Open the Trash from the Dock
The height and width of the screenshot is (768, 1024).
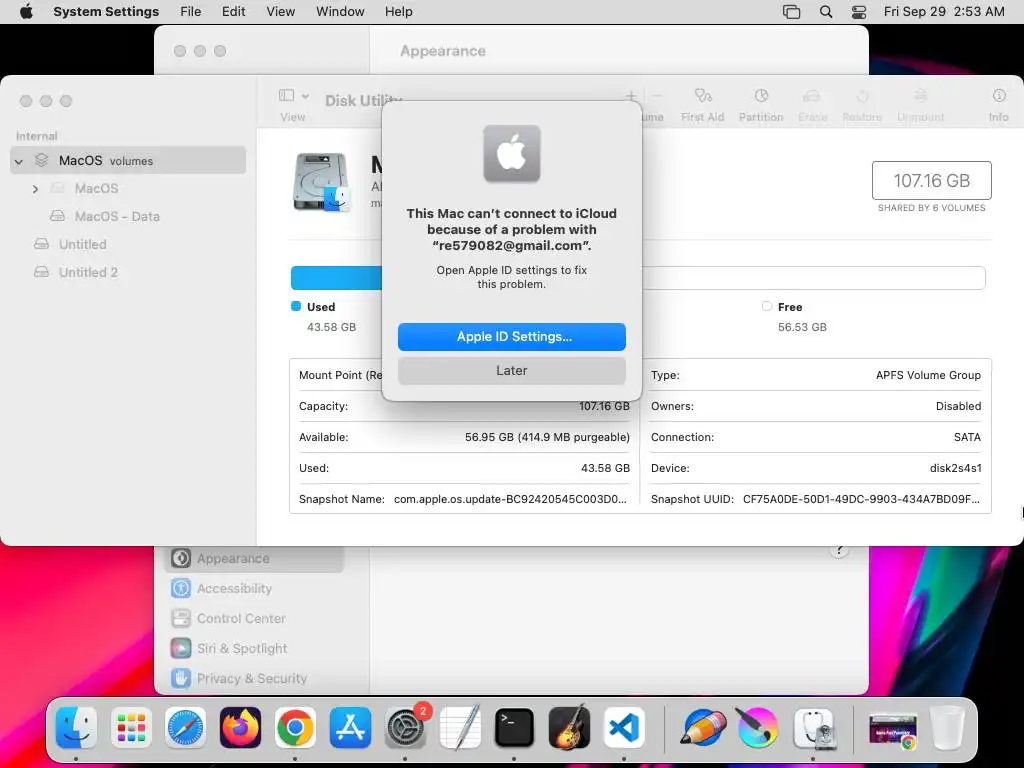tap(947, 727)
